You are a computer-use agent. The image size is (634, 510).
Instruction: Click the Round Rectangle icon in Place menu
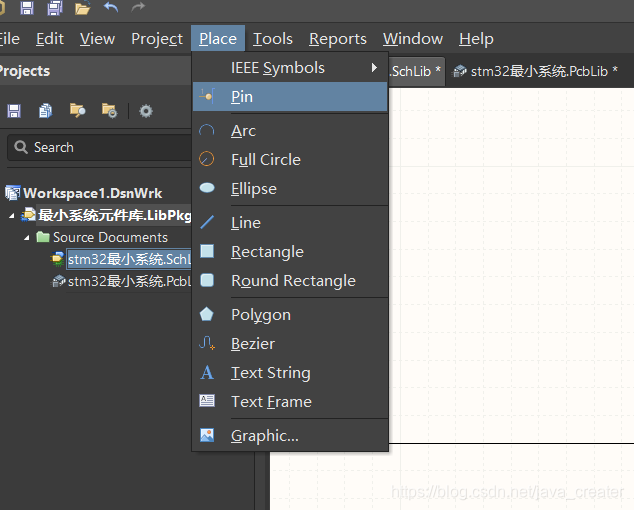point(207,280)
